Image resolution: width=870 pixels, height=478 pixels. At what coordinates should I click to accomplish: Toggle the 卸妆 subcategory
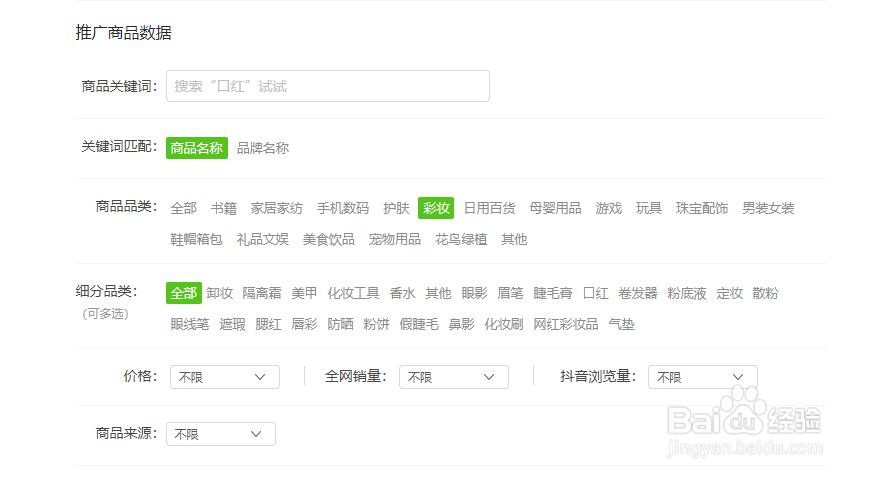click(220, 293)
